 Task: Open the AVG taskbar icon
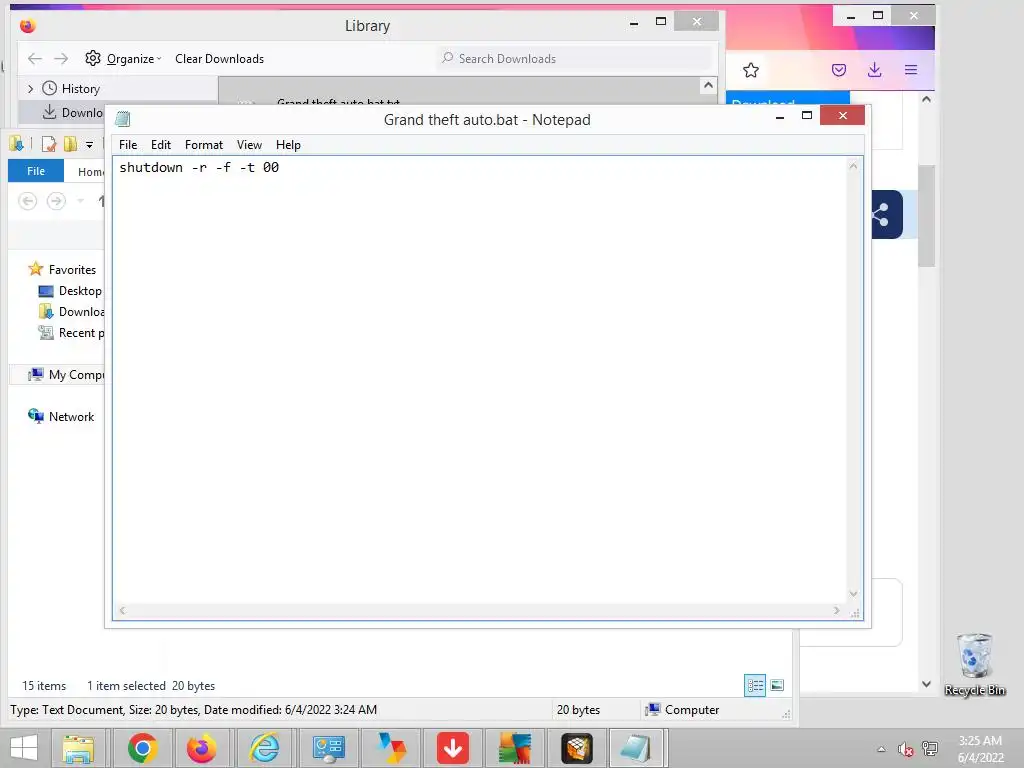pyautogui.click(x=515, y=748)
